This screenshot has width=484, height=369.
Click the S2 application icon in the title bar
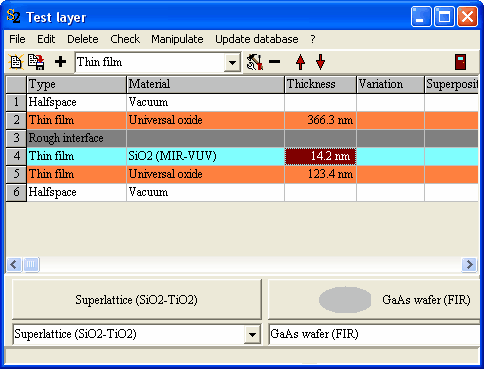pos(13,17)
